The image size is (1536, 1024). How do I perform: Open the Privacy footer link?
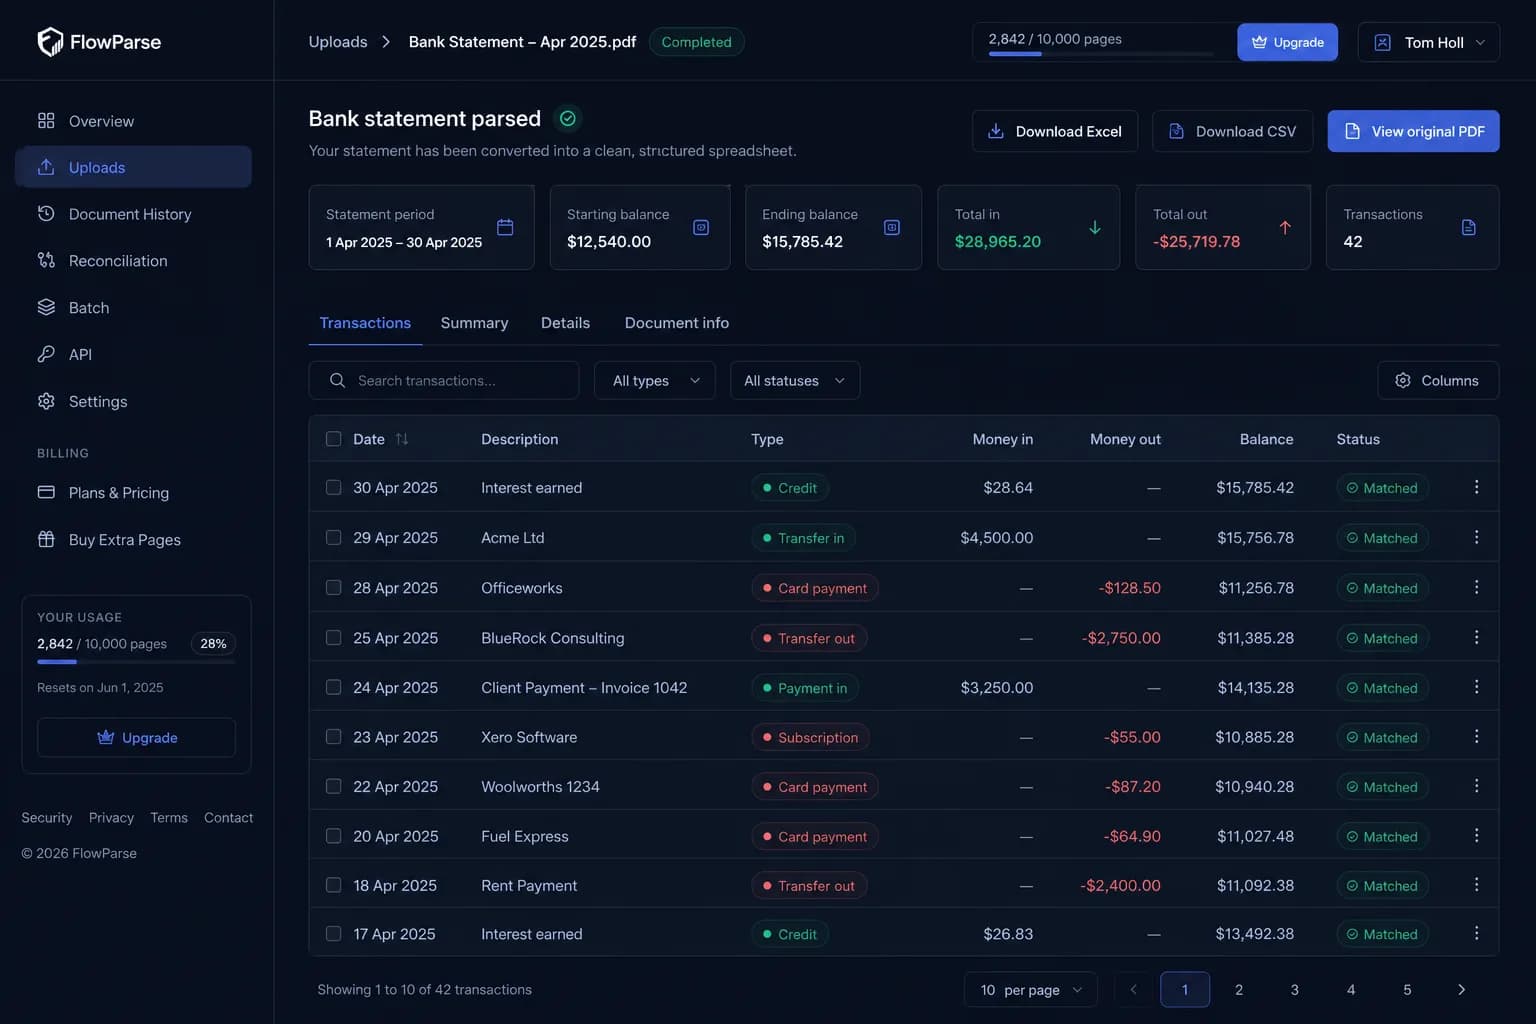click(x=111, y=817)
